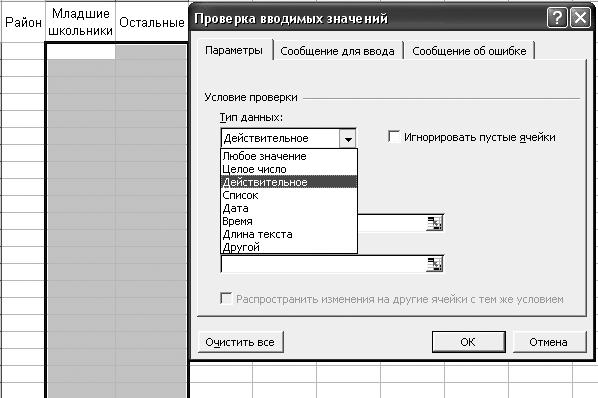Select the white active cell under Младшие школьники

pyautogui.click(x=80, y=51)
